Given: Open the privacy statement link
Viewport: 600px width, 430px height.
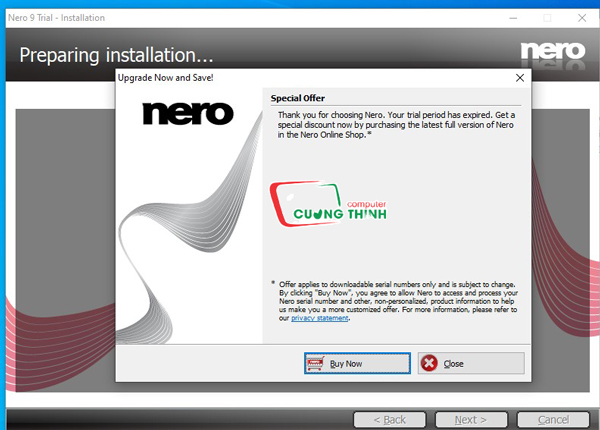Looking at the screenshot, I should (320, 318).
